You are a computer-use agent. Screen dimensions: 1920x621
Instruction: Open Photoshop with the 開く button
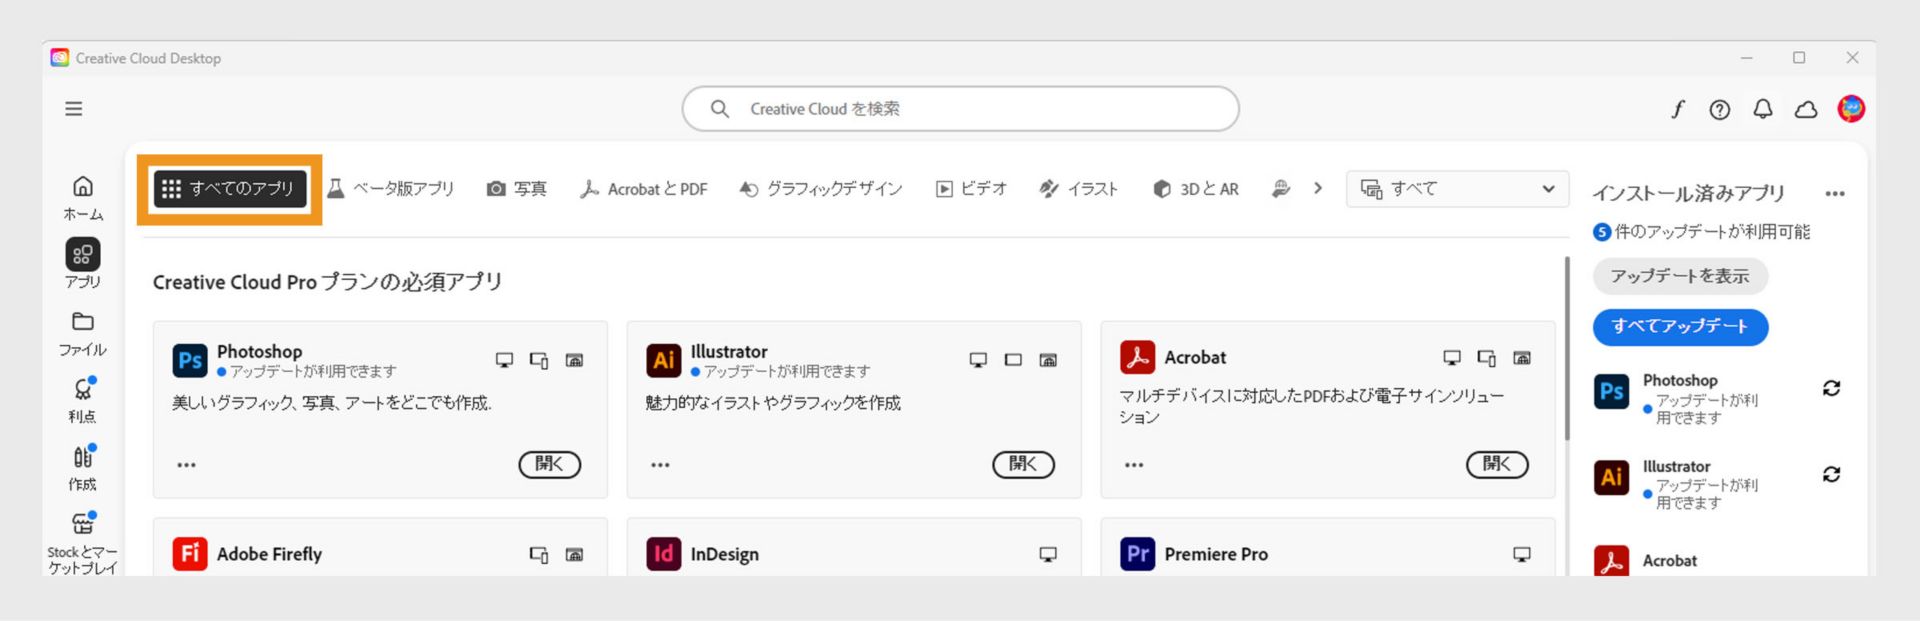[549, 464]
